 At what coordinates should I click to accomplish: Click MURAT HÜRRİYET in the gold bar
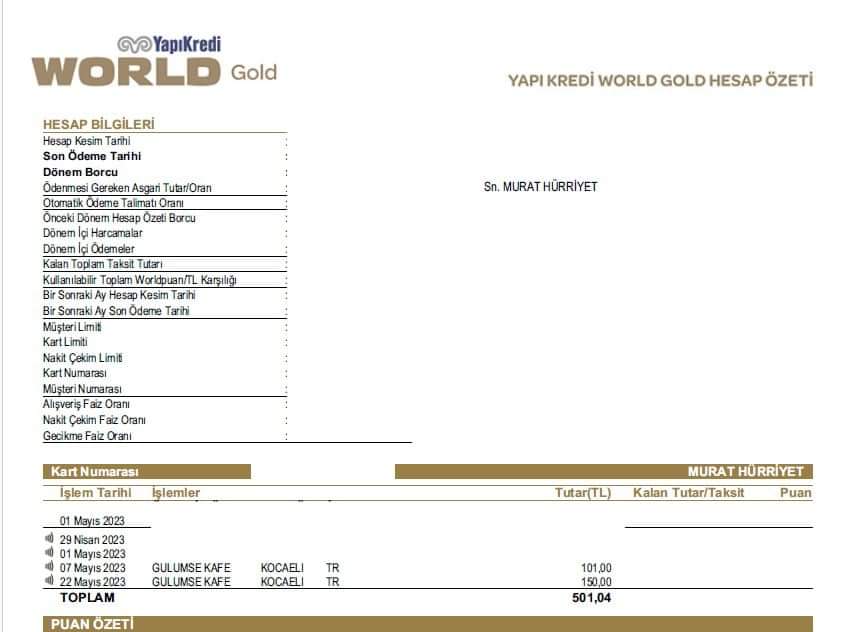(x=745, y=472)
